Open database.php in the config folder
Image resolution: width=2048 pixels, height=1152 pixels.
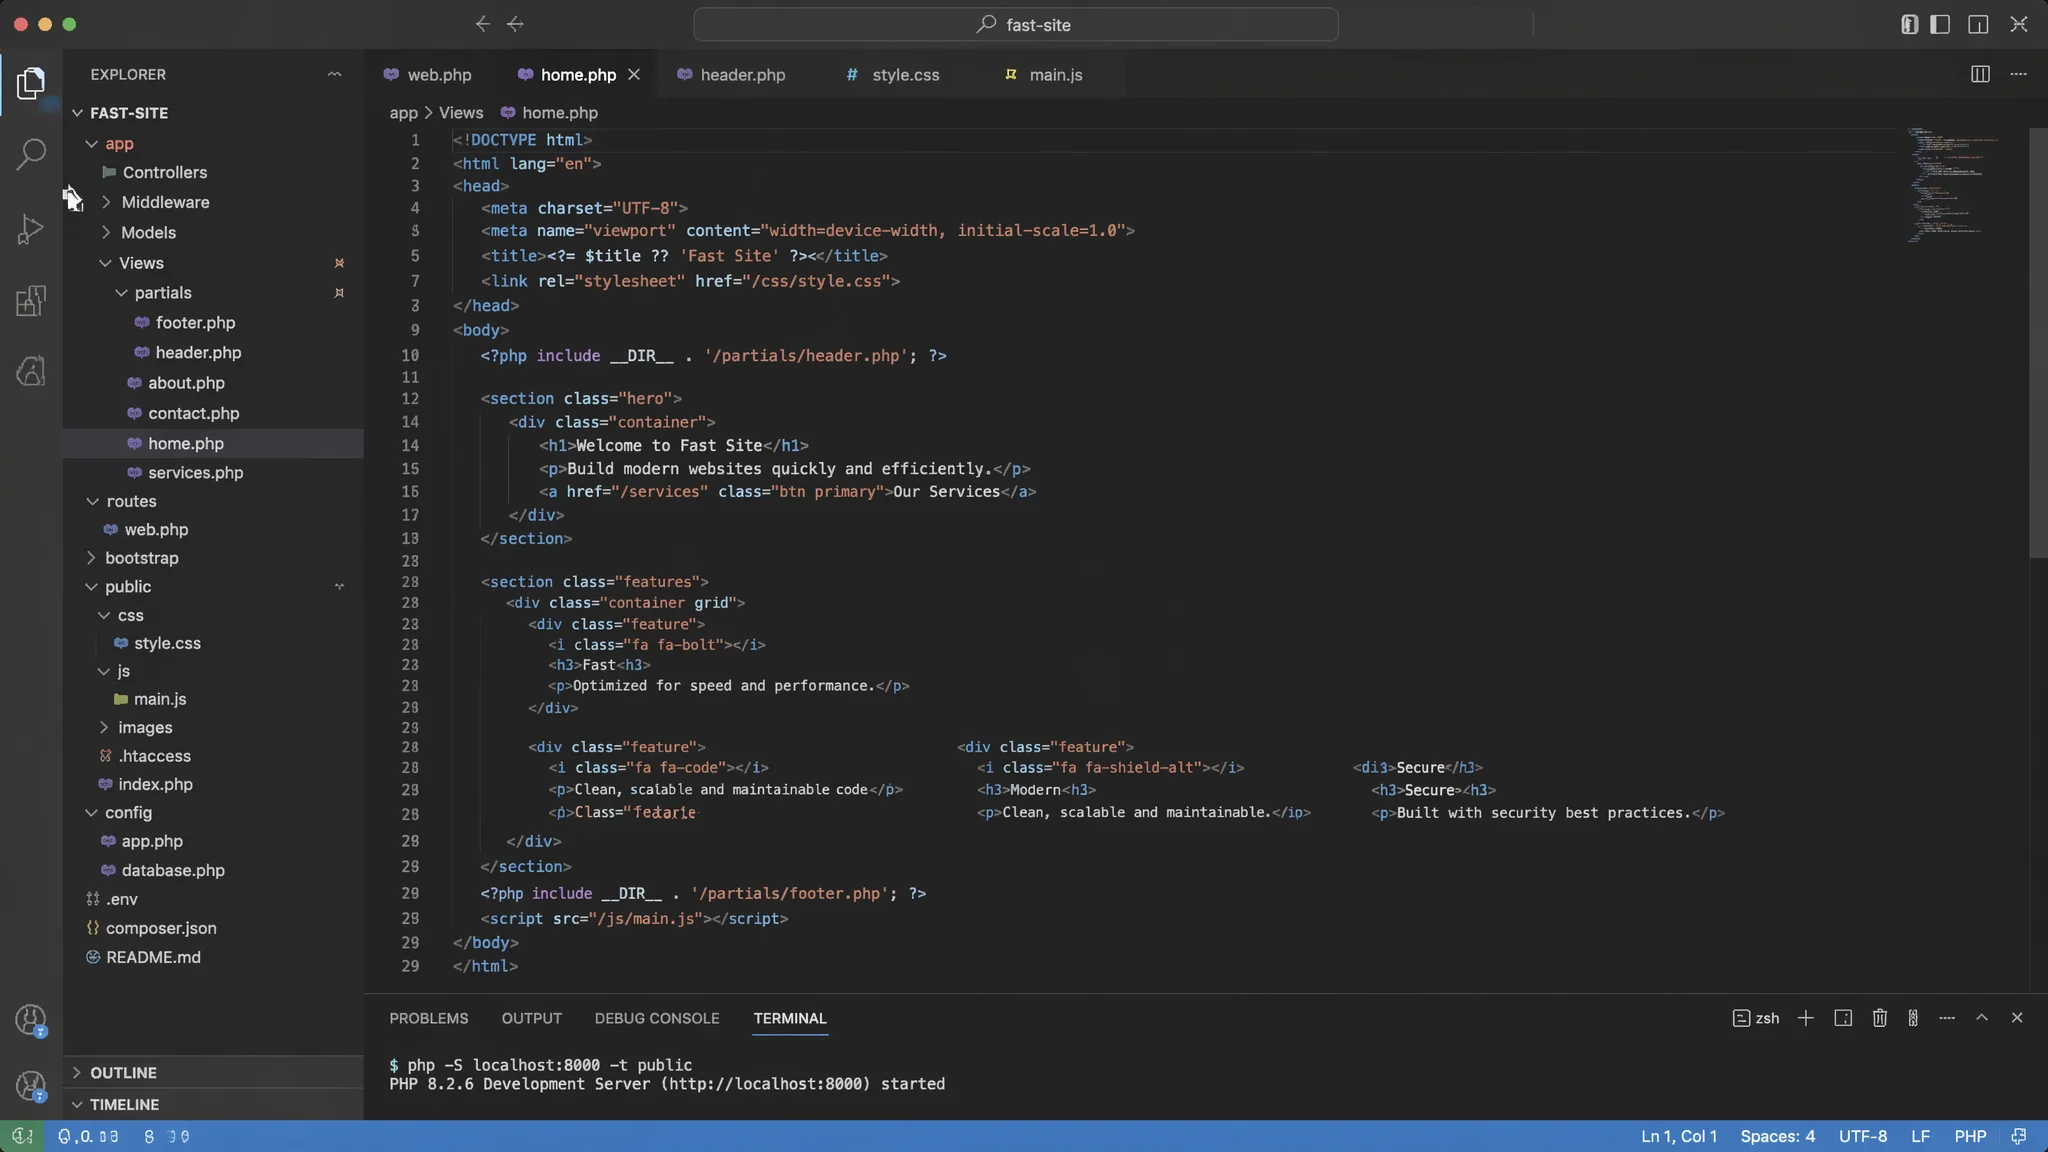click(173, 870)
